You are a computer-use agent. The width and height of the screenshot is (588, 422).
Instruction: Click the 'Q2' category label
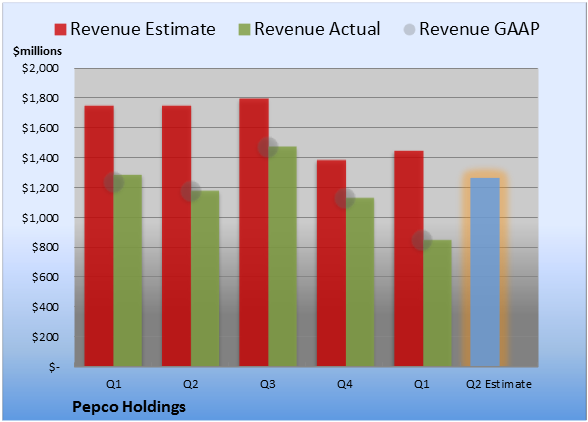190,384
